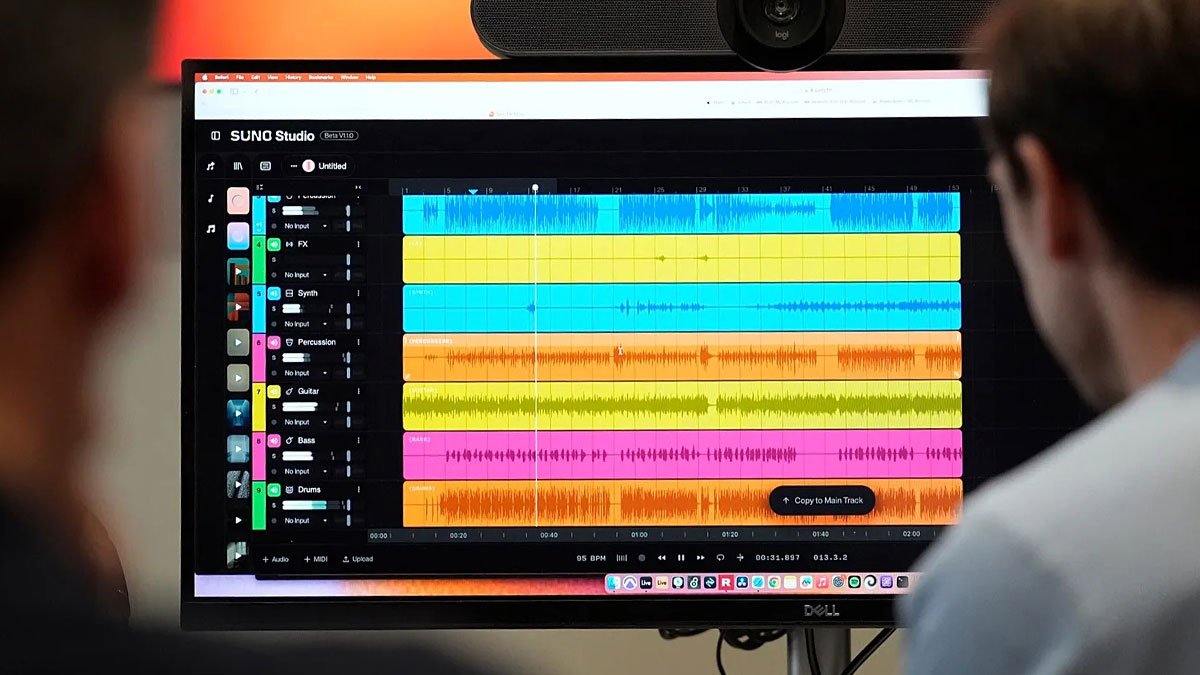The height and width of the screenshot is (675, 1200).
Task: Solo the Synth track with S button
Action: tap(274, 309)
